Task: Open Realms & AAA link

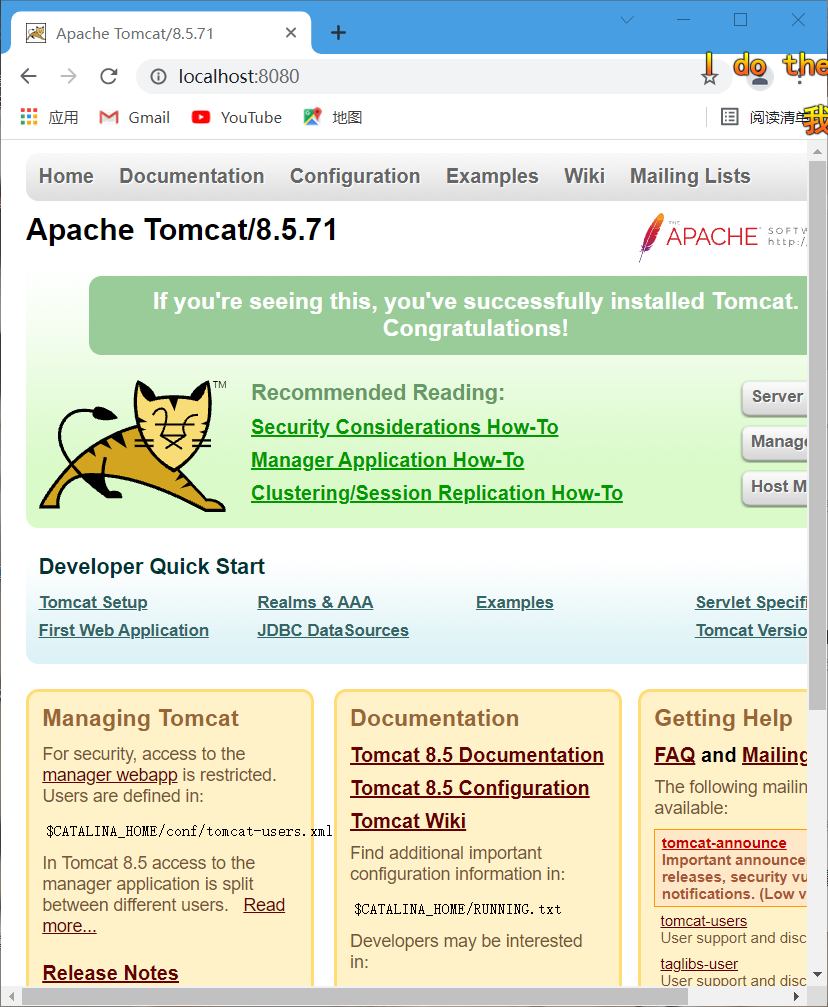Action: point(315,602)
